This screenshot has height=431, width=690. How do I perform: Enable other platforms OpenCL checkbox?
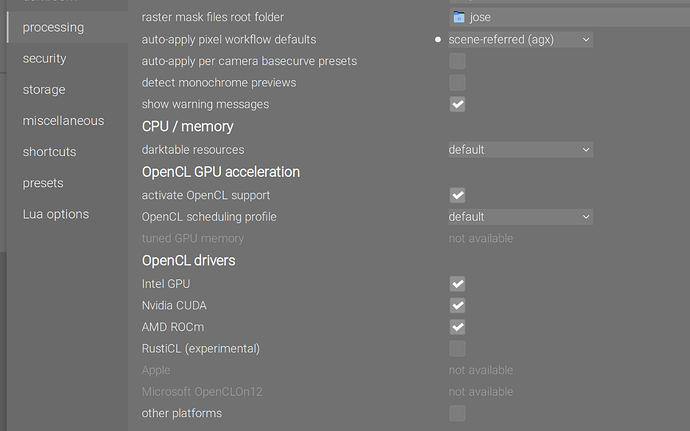[457, 413]
